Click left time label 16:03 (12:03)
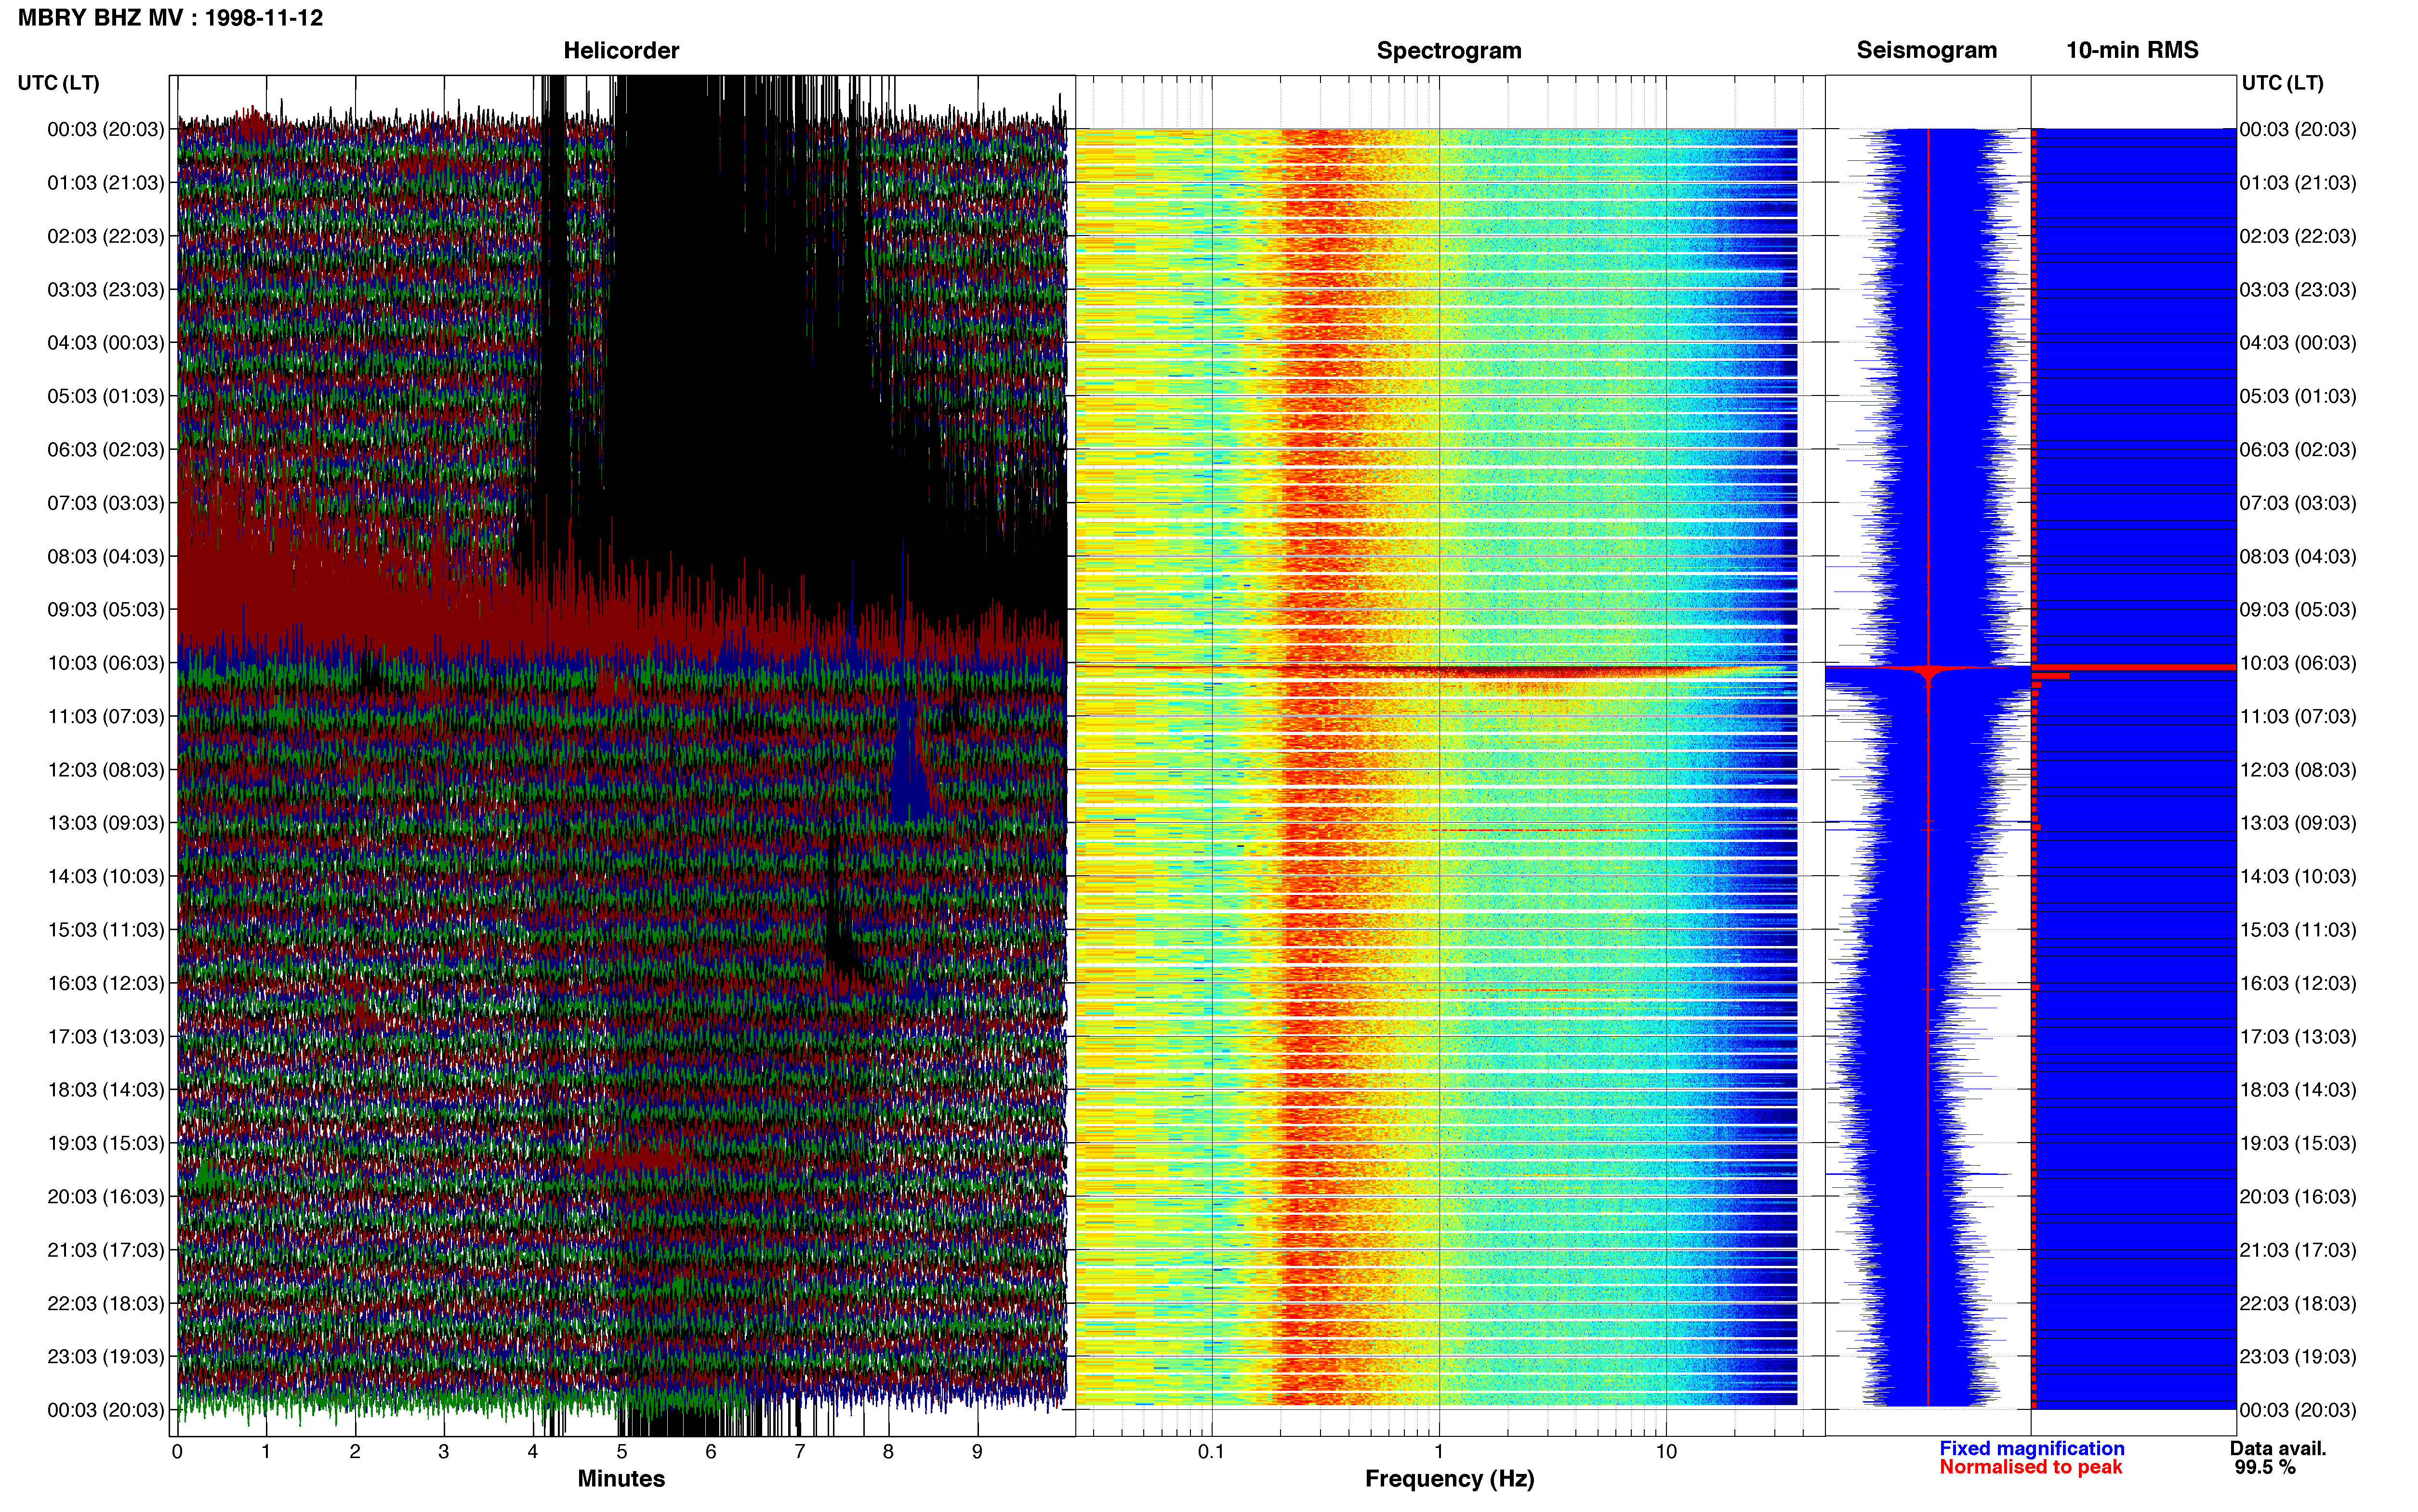This screenshot has height=1512, width=2418. pyautogui.click(x=106, y=983)
